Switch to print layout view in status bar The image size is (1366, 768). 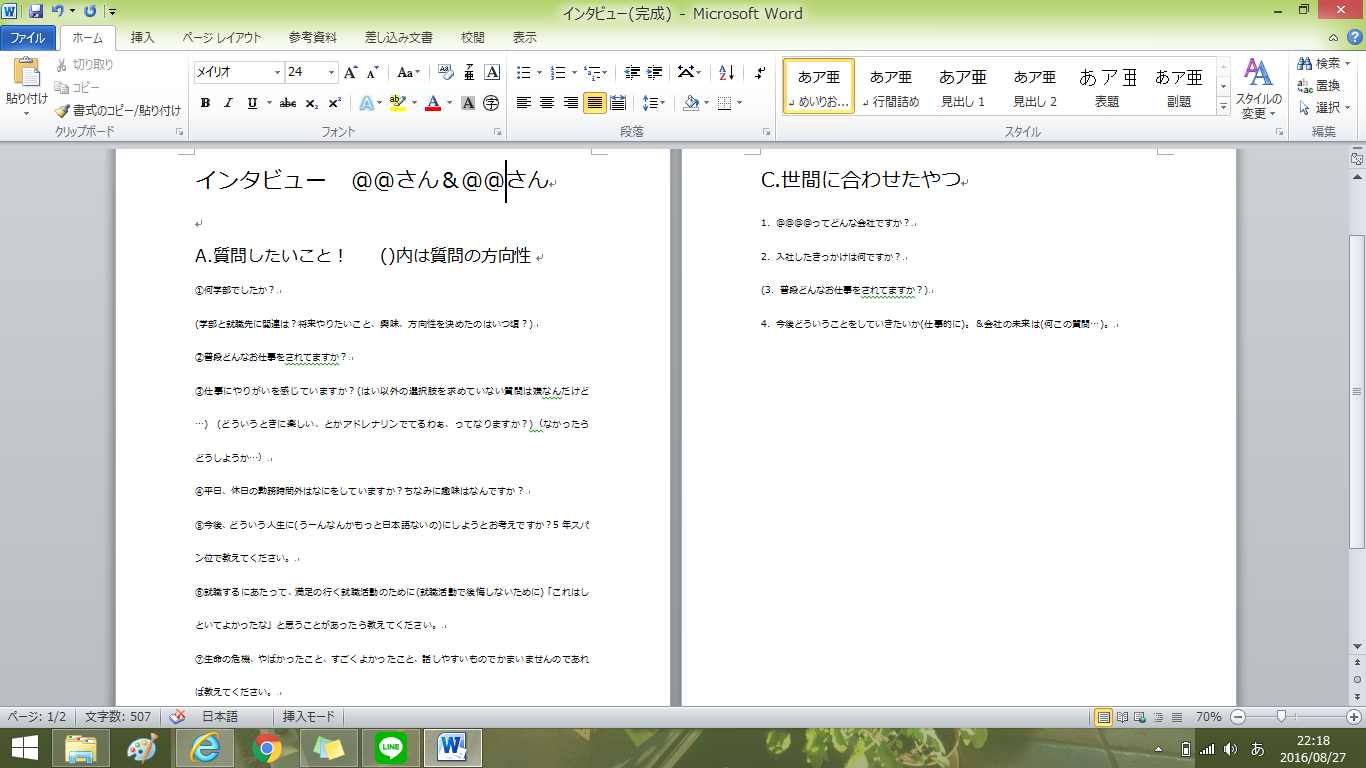point(1104,717)
